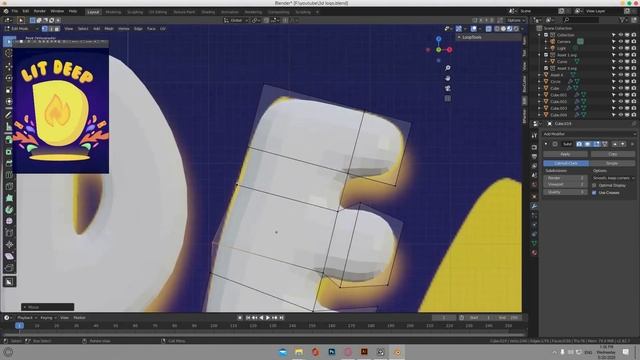The height and width of the screenshot is (360, 640).
Task: Select the Move tool in the left toolbar
Action: coord(9,67)
